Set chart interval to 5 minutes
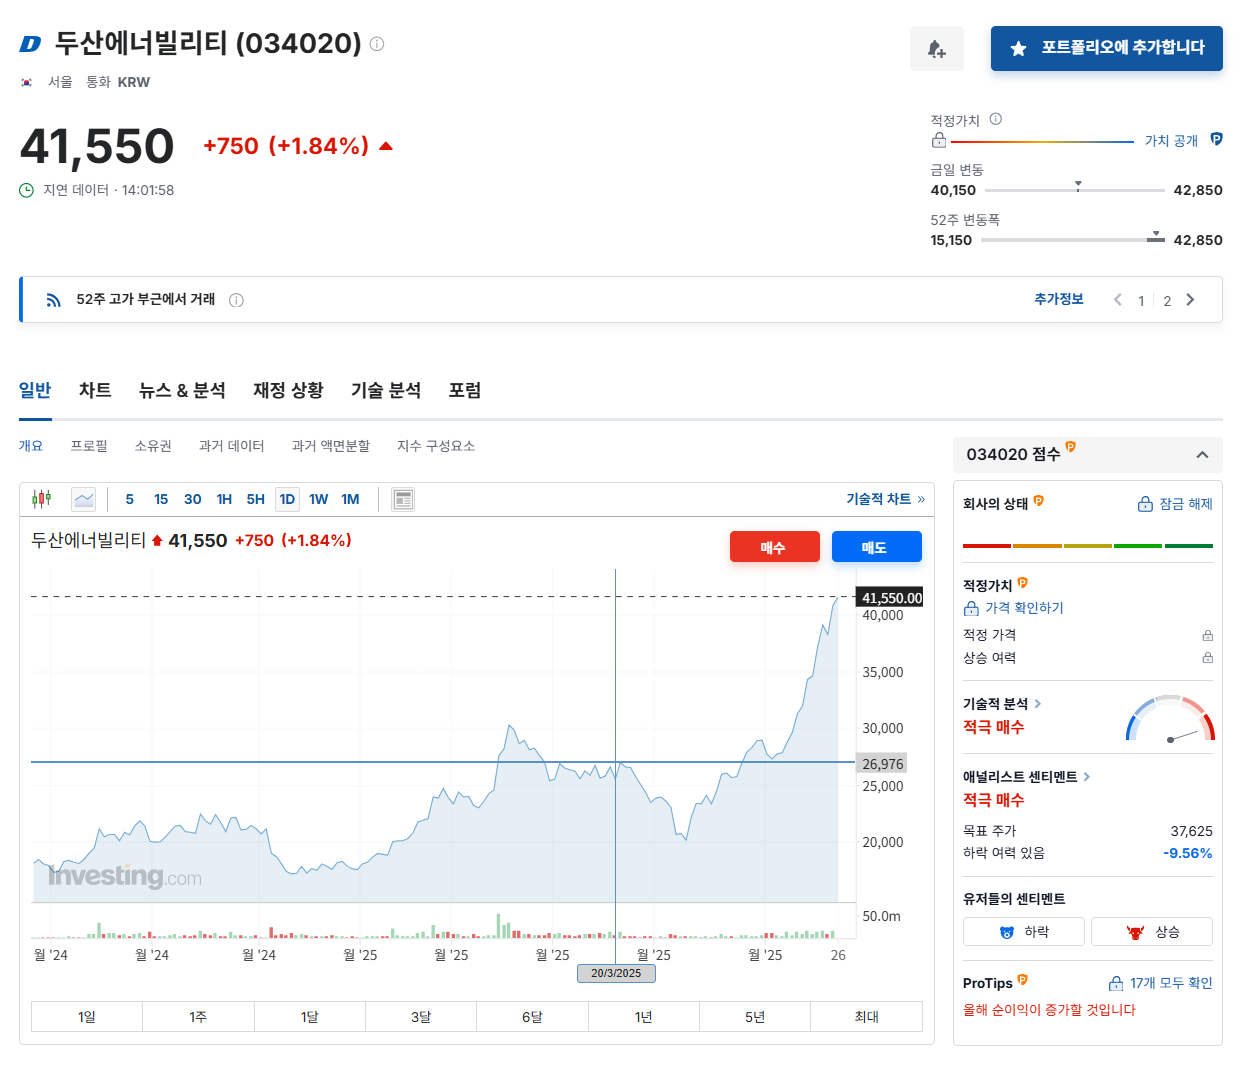Screen dimensions: 1241x1073 click(x=129, y=499)
